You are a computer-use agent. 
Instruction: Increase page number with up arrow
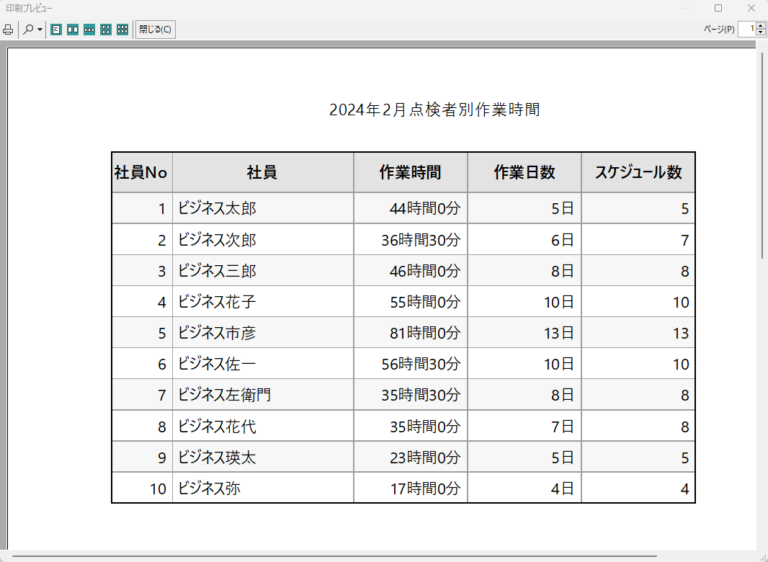(x=759, y=26)
